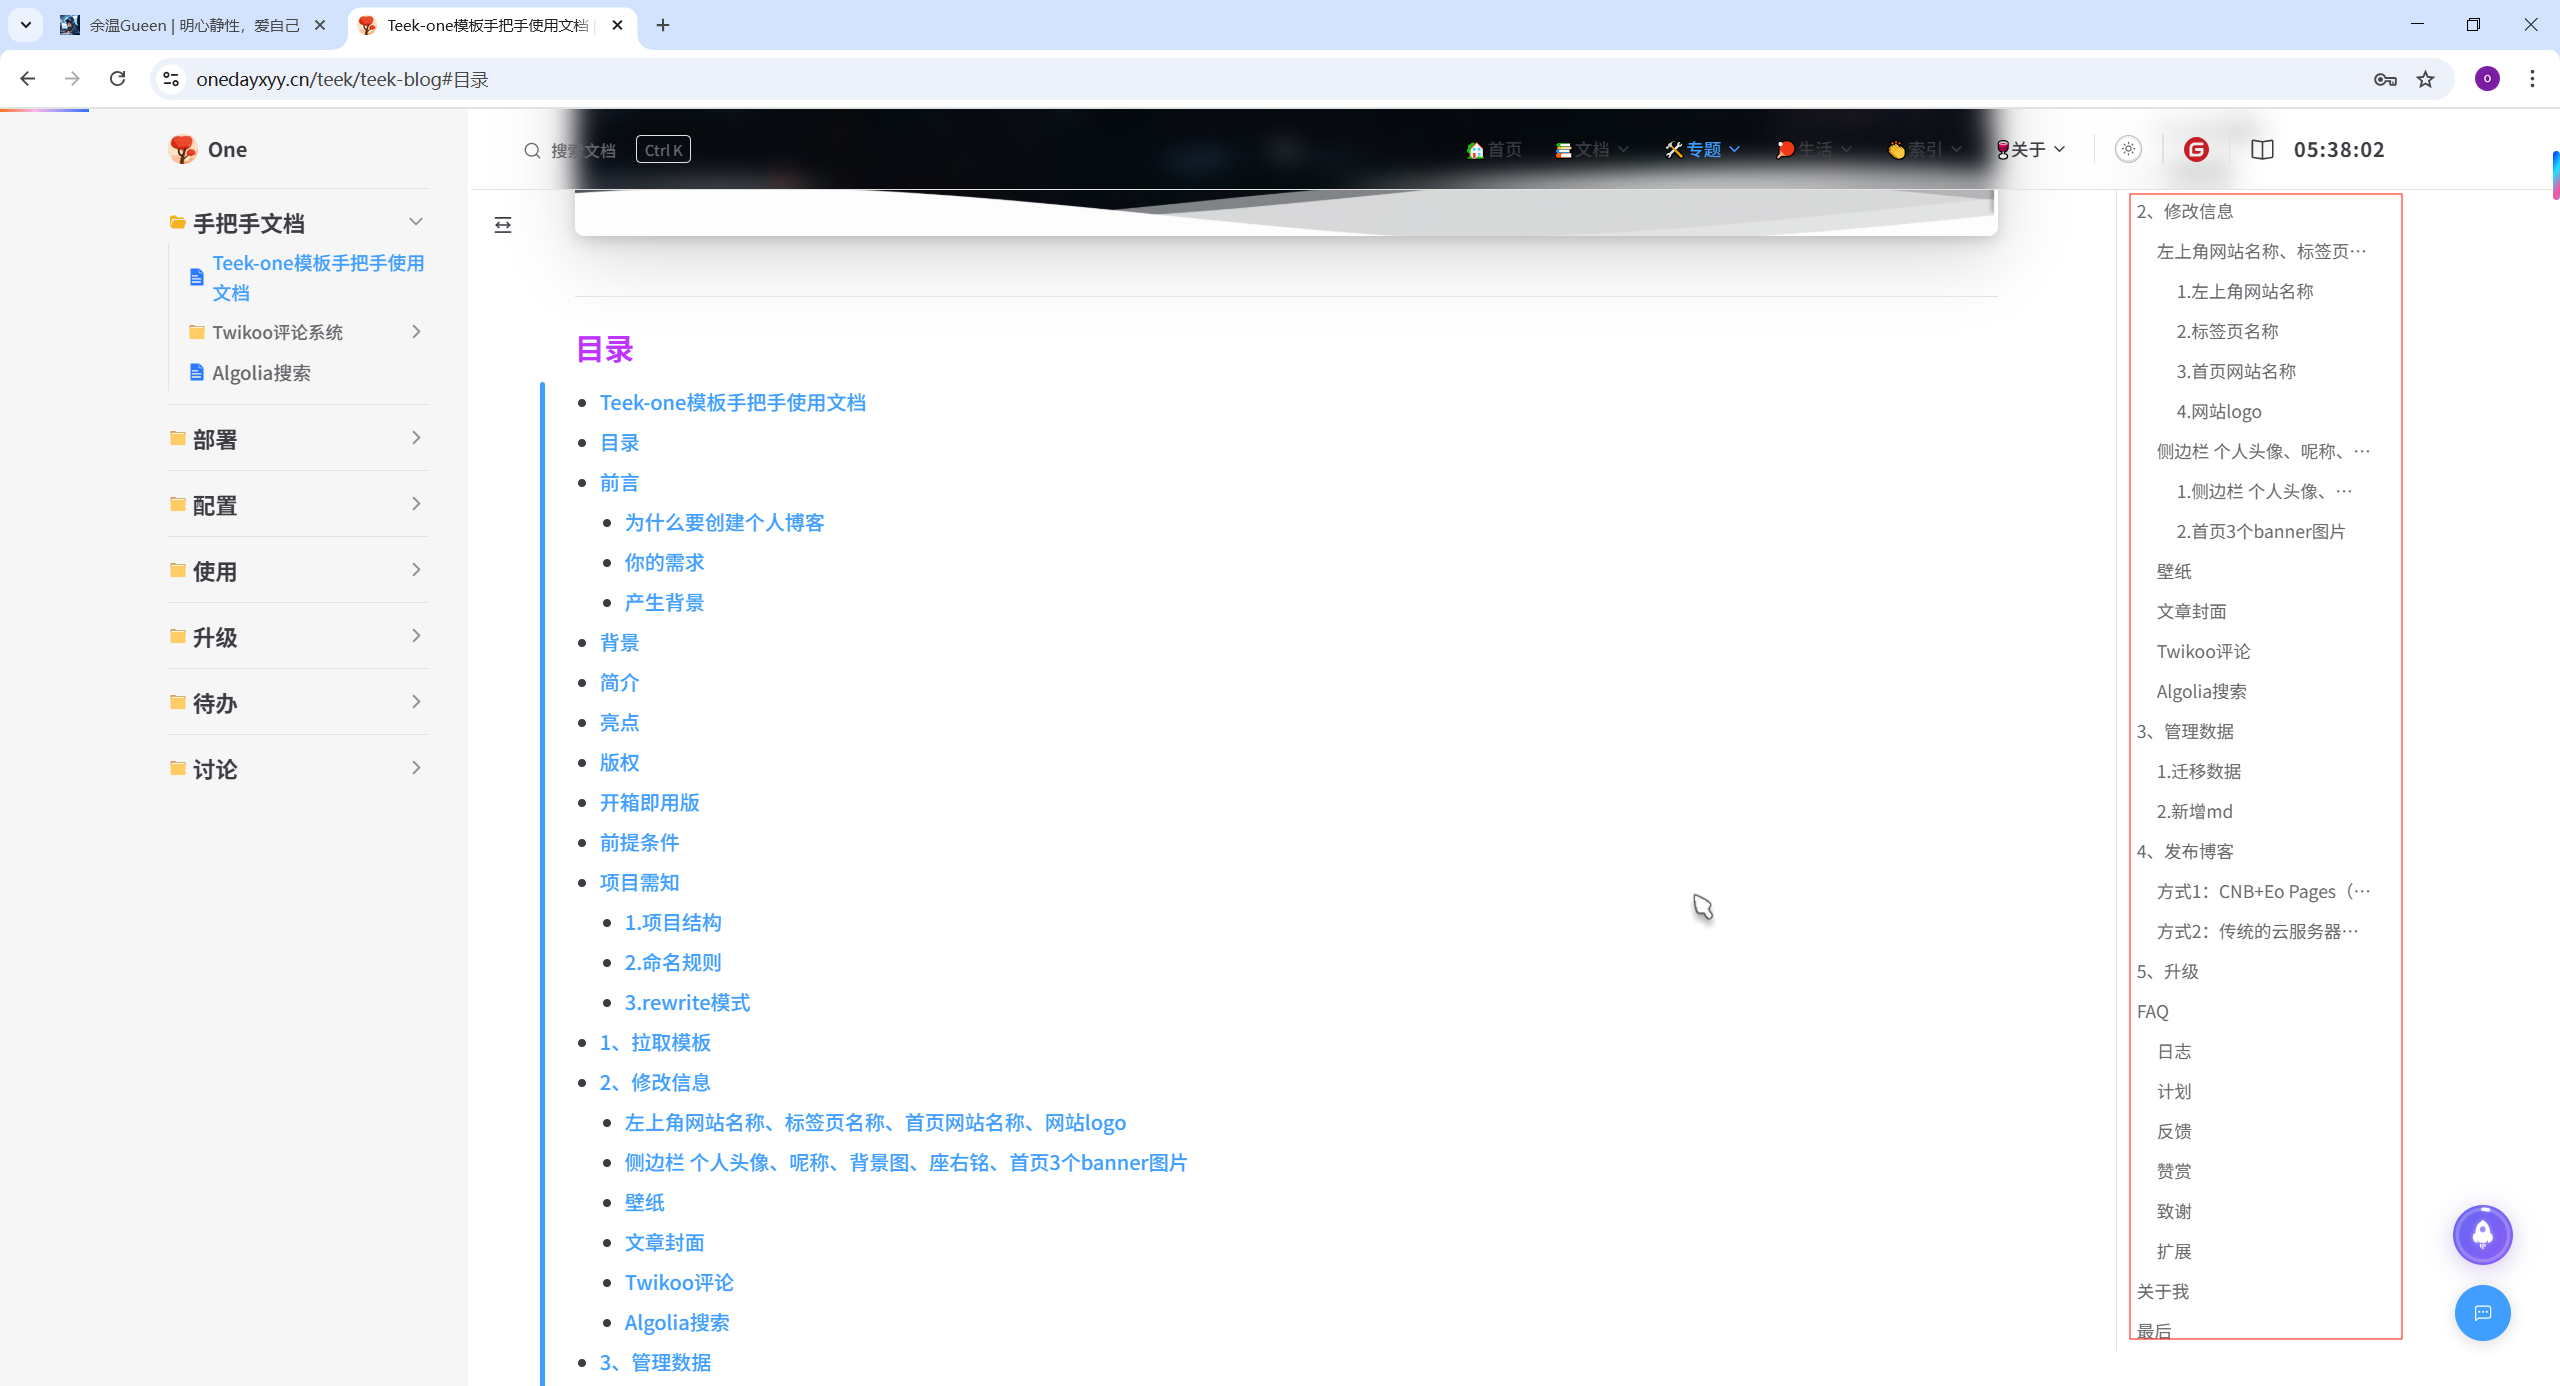Viewport: 2560px width, 1386px height.
Task: Open the 为什么要创建个人博客 link
Action: point(724,522)
